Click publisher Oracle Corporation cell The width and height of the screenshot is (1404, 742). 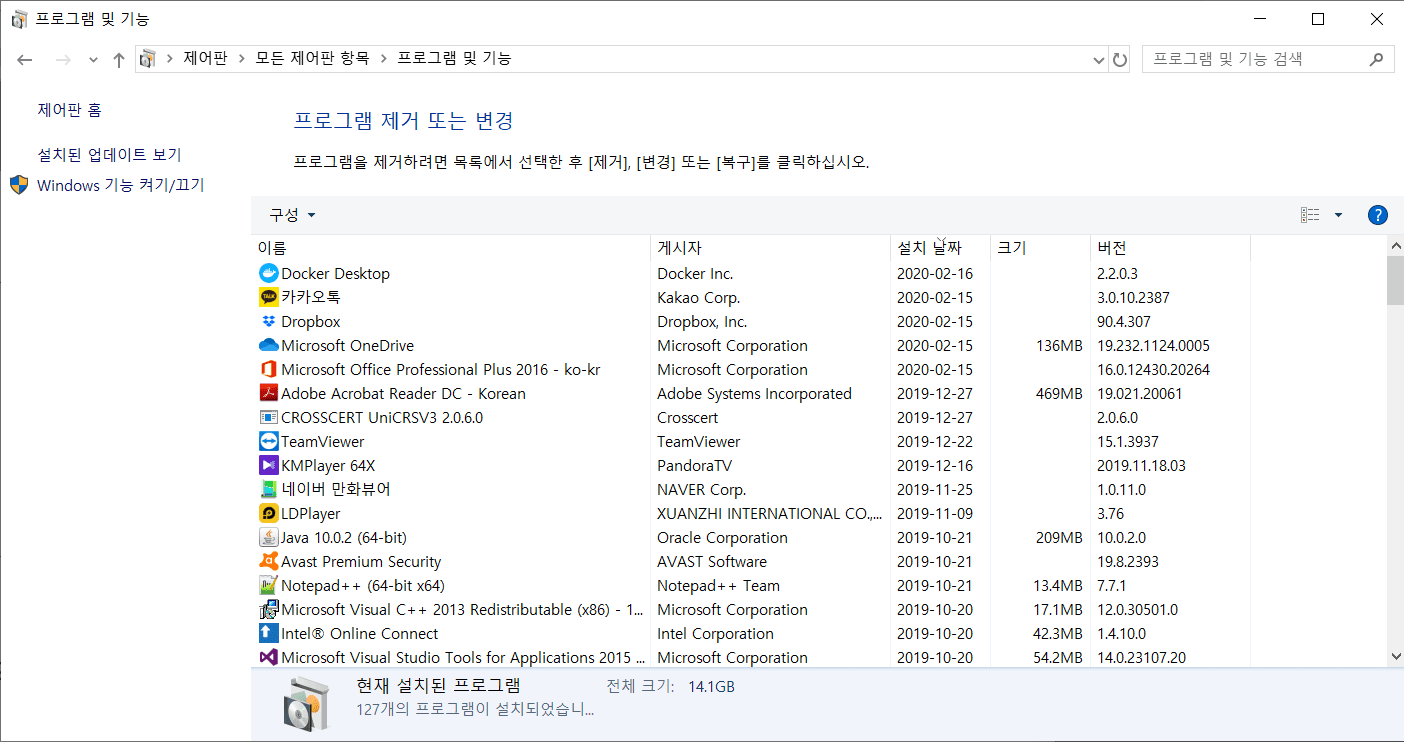tap(722, 537)
